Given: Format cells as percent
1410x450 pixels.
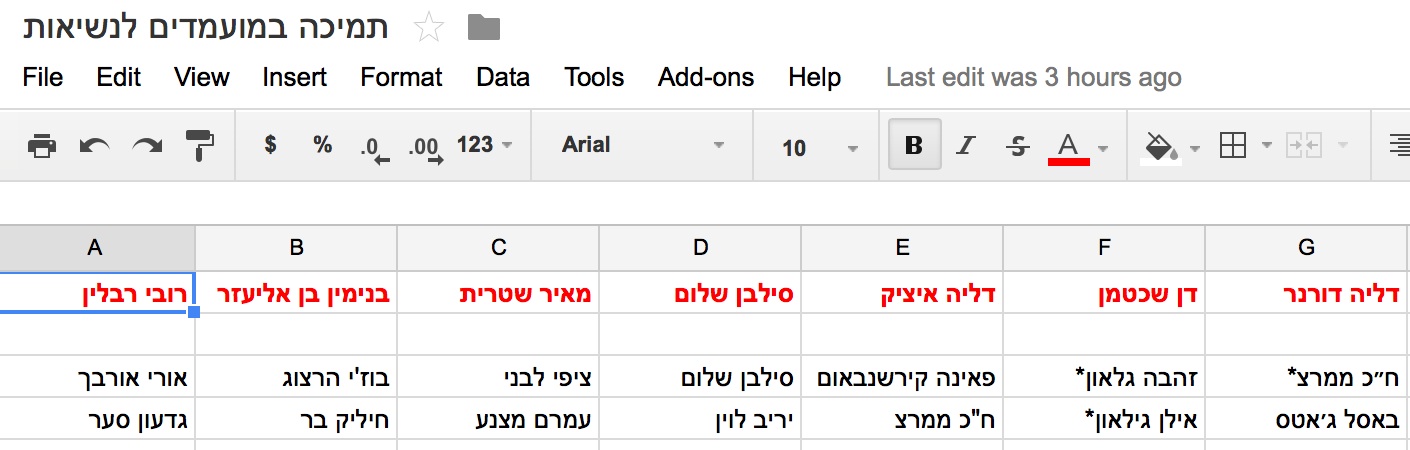Looking at the screenshot, I should [x=322, y=145].
